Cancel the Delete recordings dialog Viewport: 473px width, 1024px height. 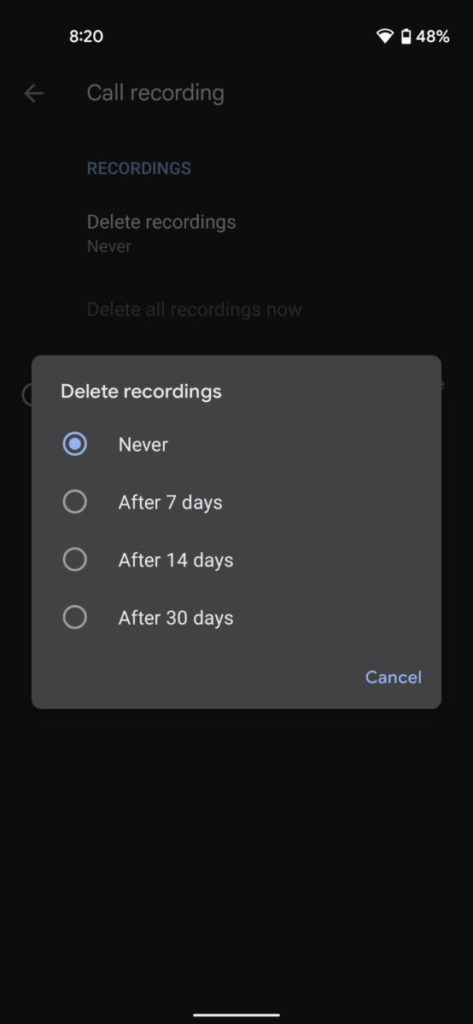click(x=393, y=677)
